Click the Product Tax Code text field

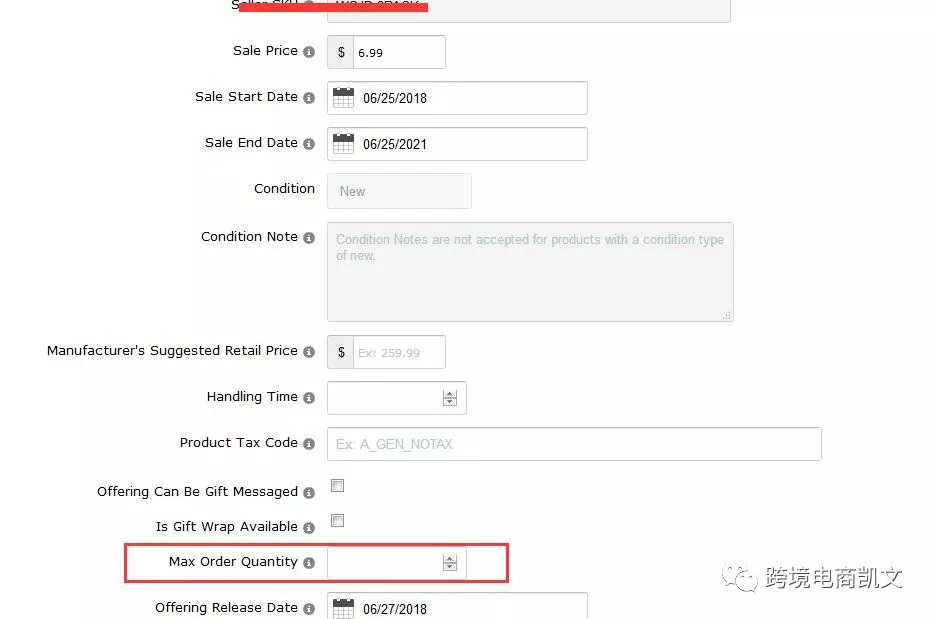[x=575, y=444]
